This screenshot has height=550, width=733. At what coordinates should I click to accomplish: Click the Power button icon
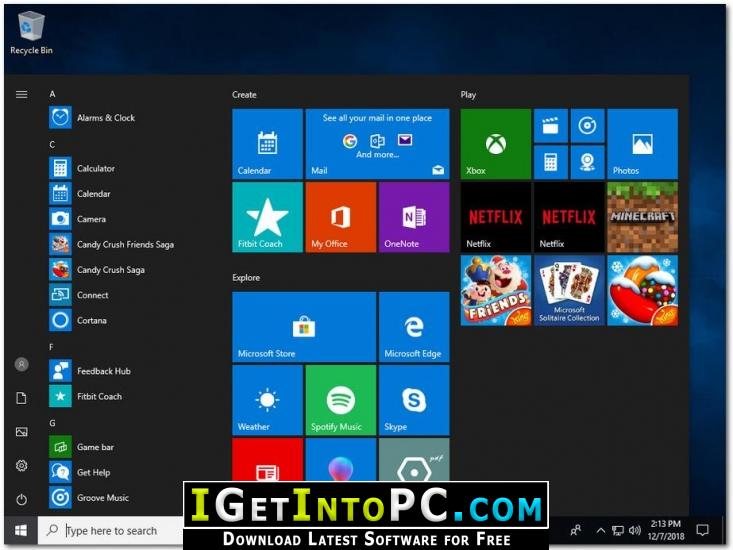pos(22,500)
